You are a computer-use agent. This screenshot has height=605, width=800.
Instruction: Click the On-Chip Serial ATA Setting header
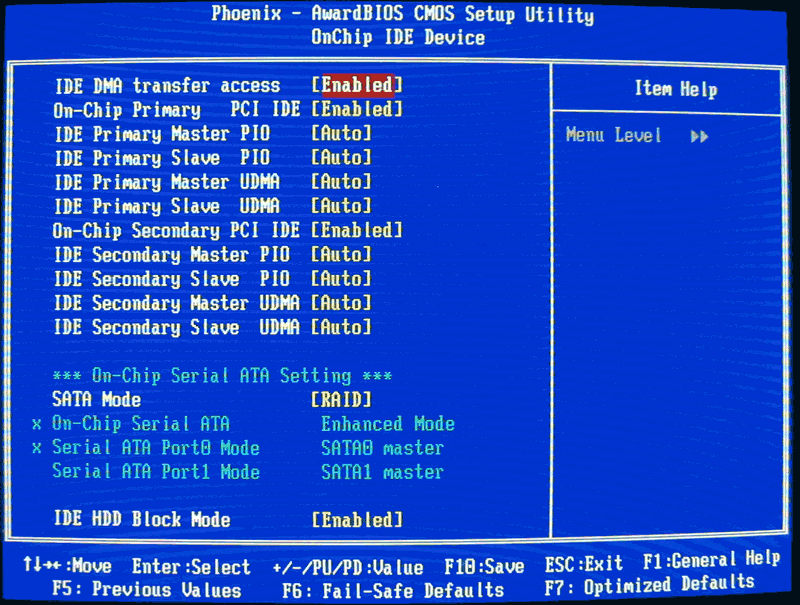(x=222, y=376)
